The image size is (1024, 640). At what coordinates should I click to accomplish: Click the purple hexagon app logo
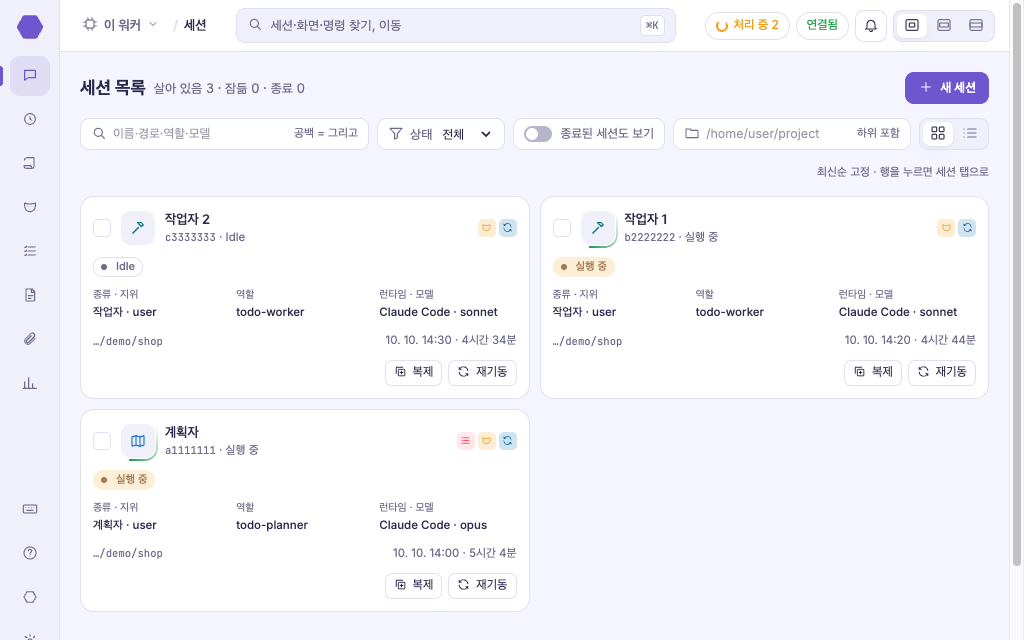(30, 27)
